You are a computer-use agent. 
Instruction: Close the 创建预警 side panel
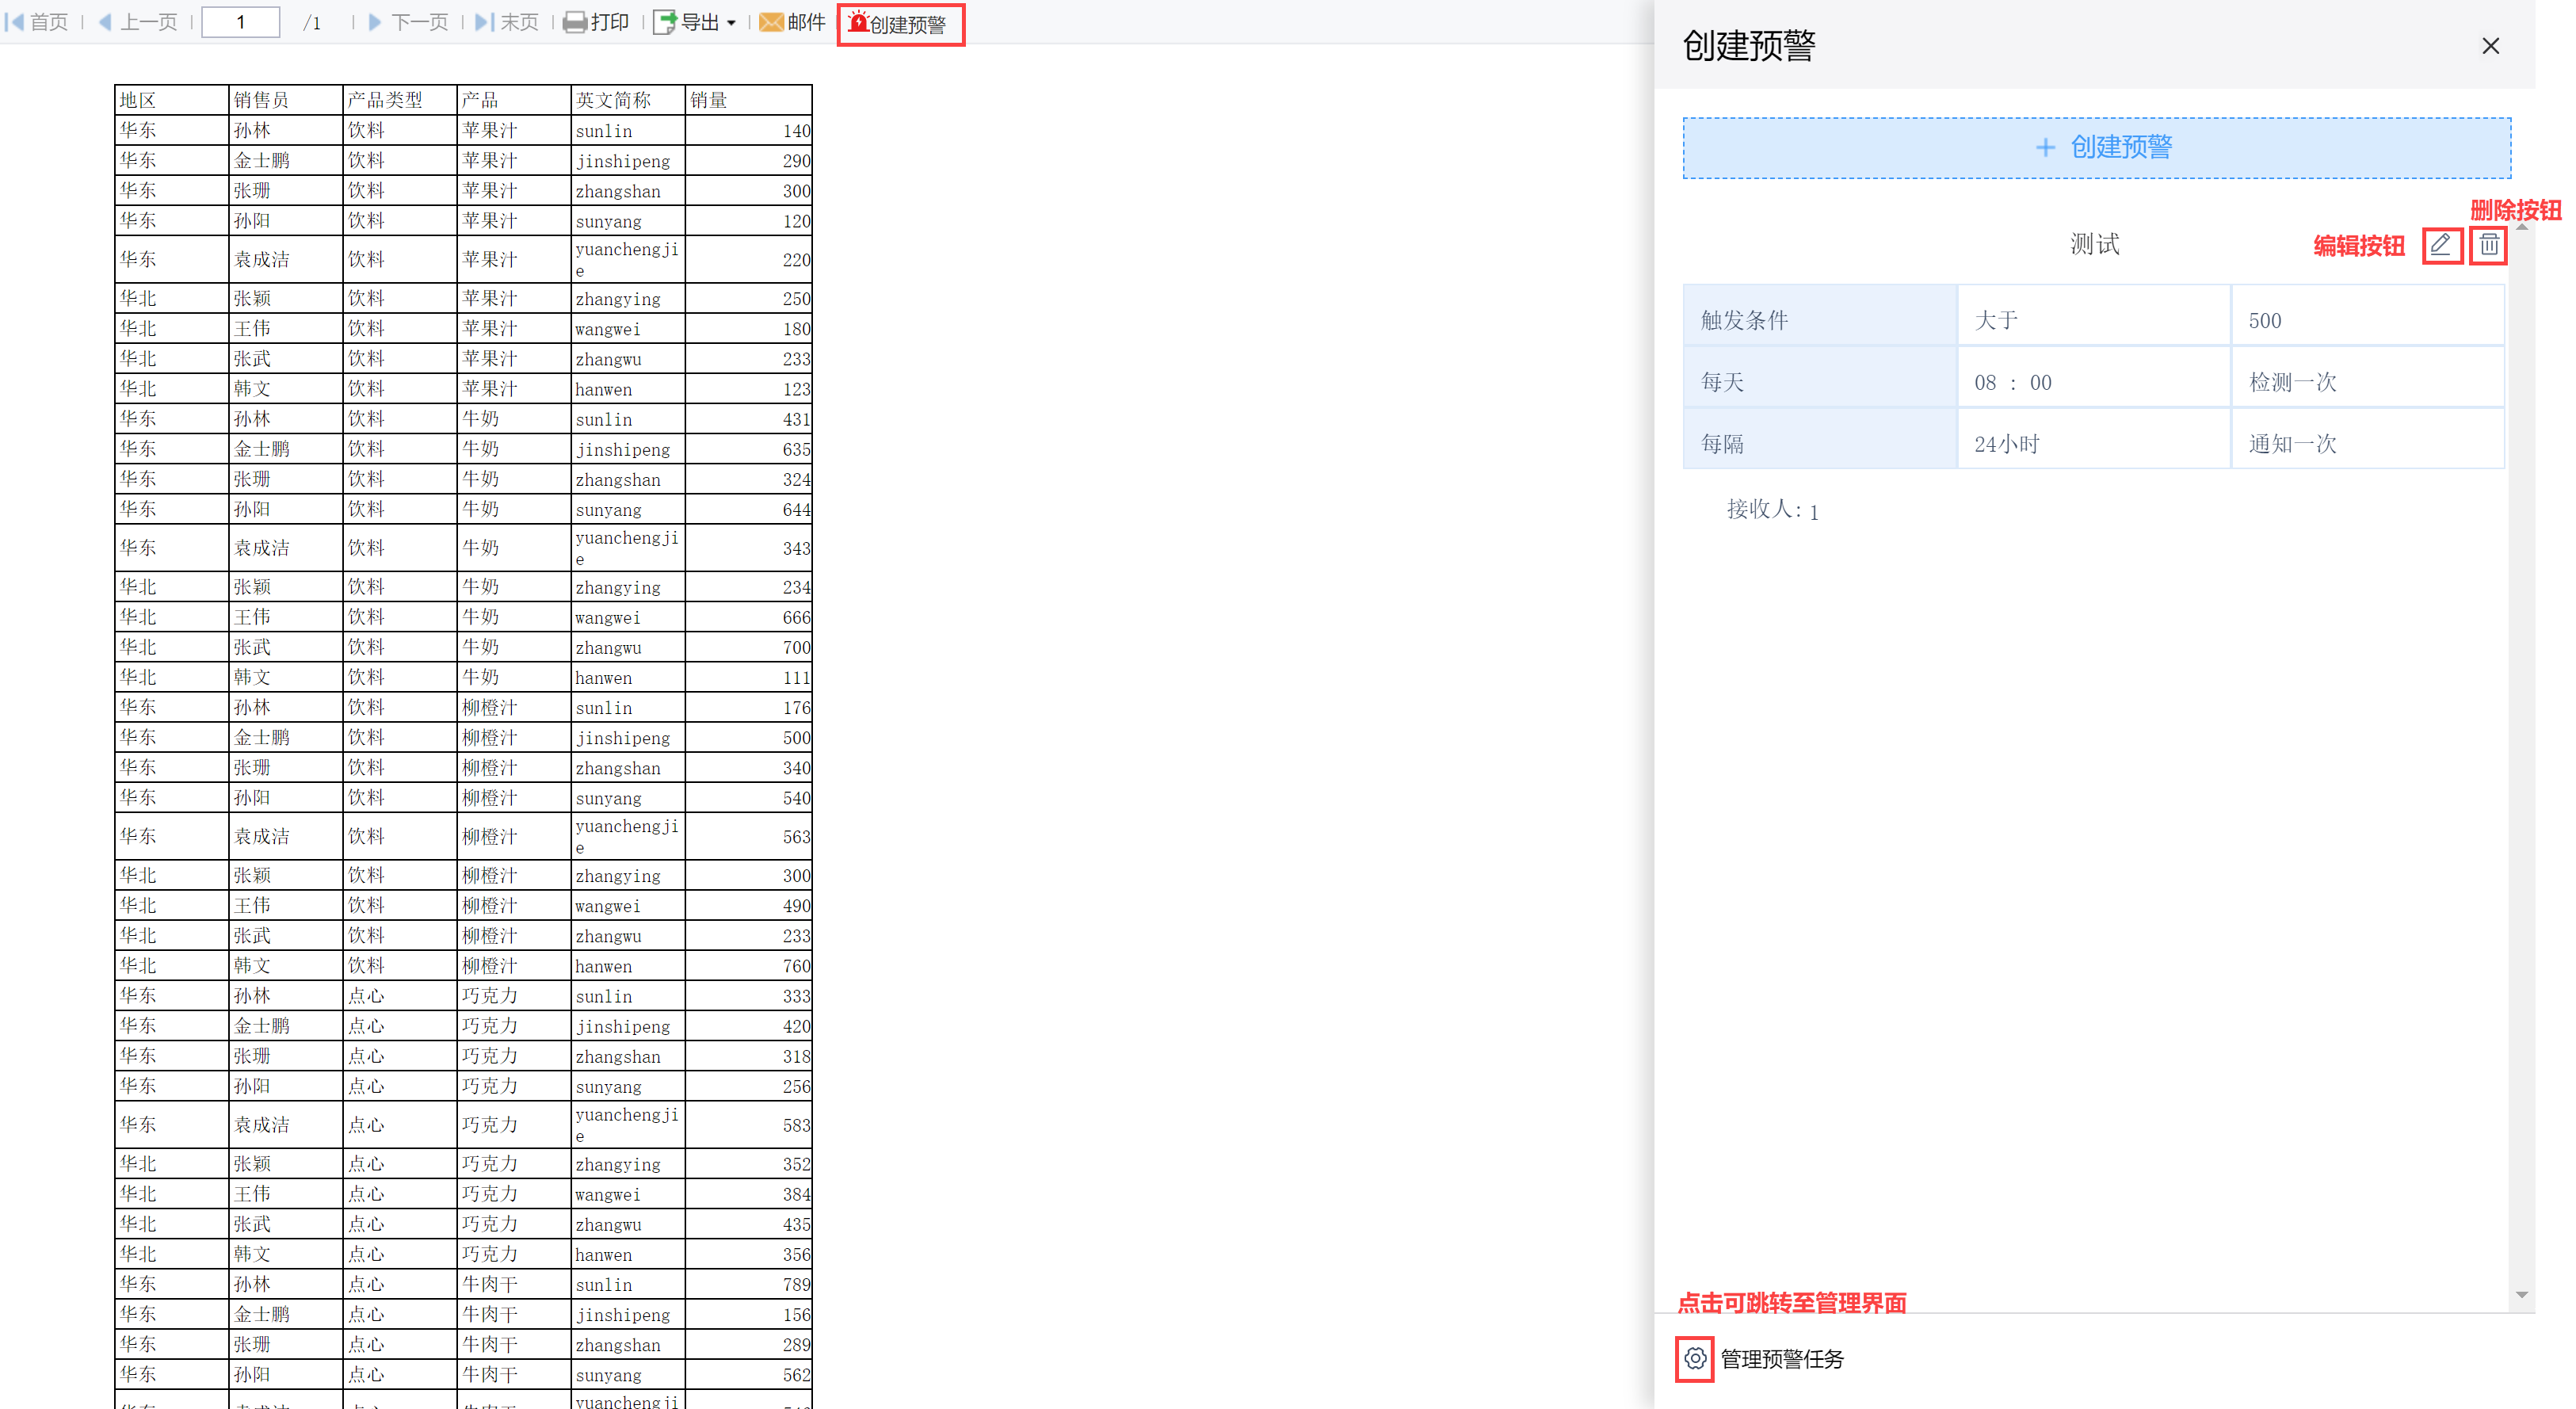2490,46
